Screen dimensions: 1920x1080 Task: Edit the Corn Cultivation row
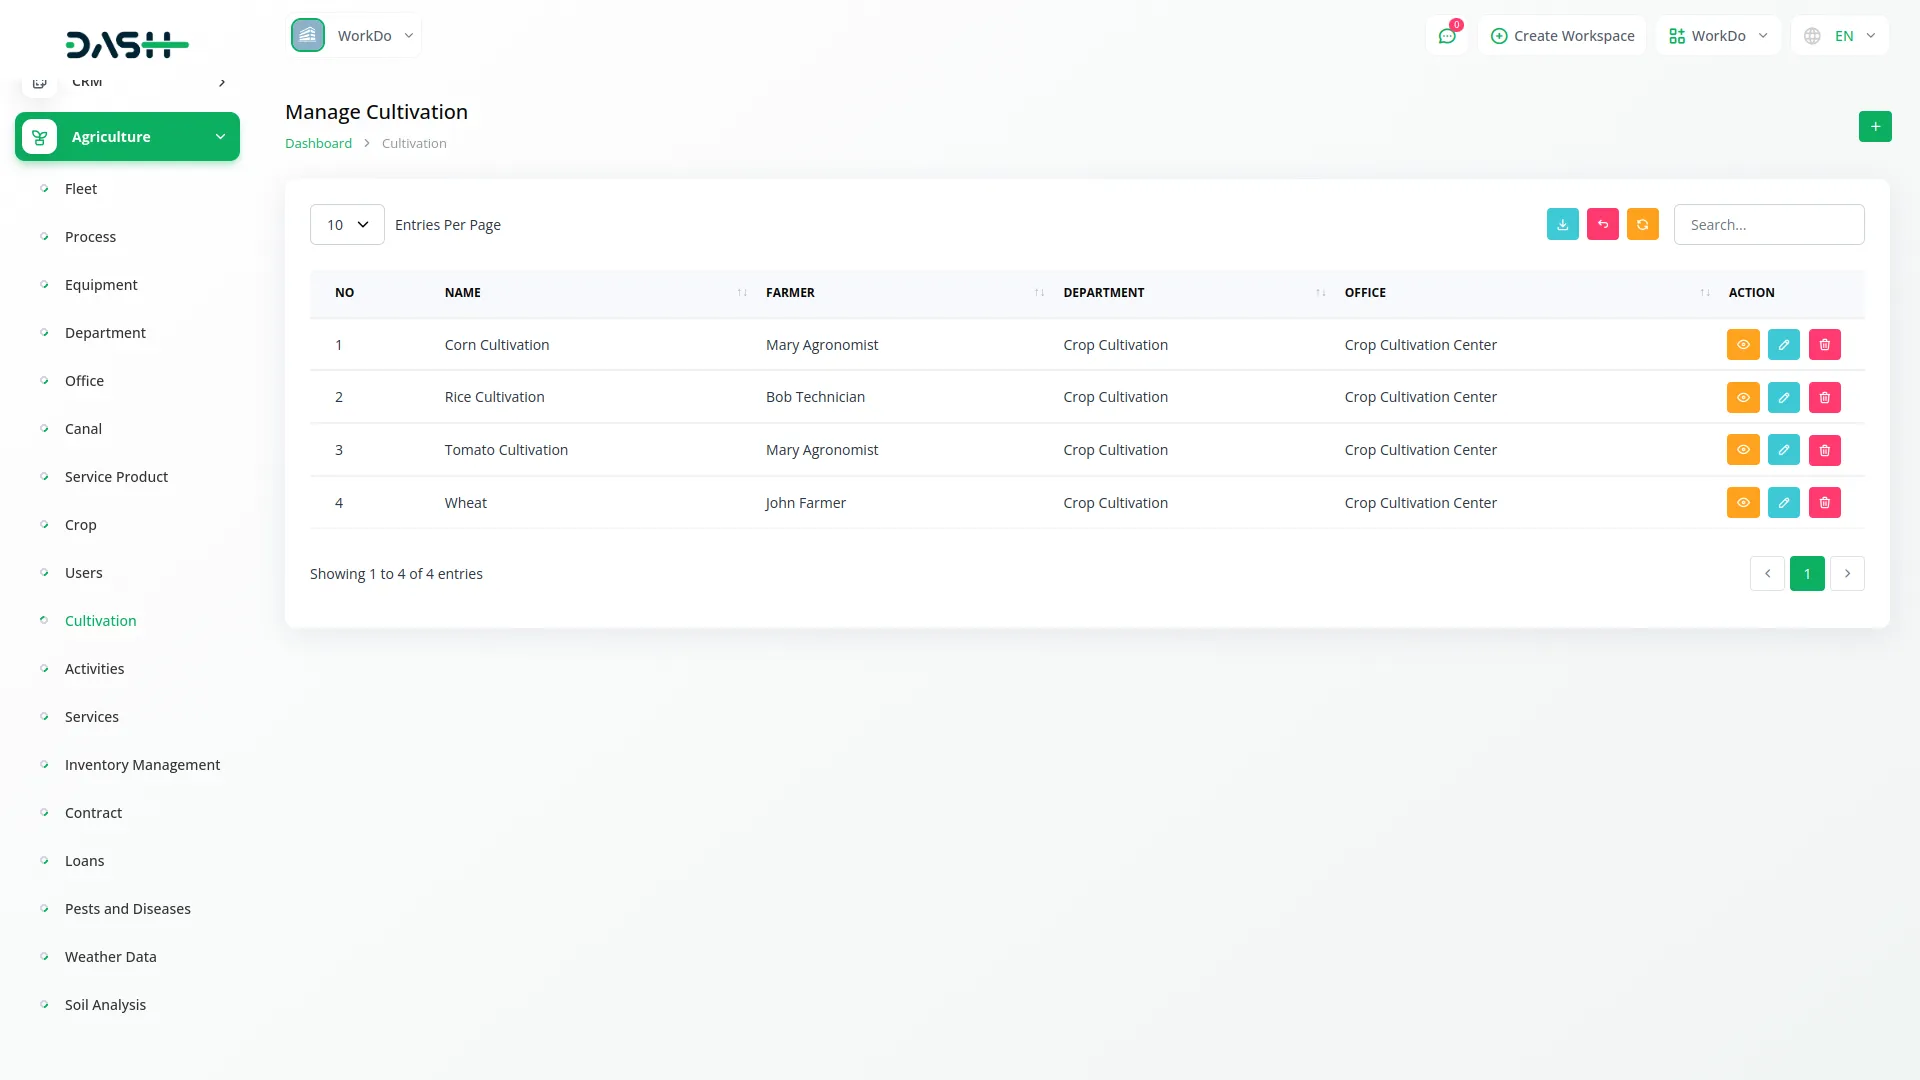tap(1783, 345)
